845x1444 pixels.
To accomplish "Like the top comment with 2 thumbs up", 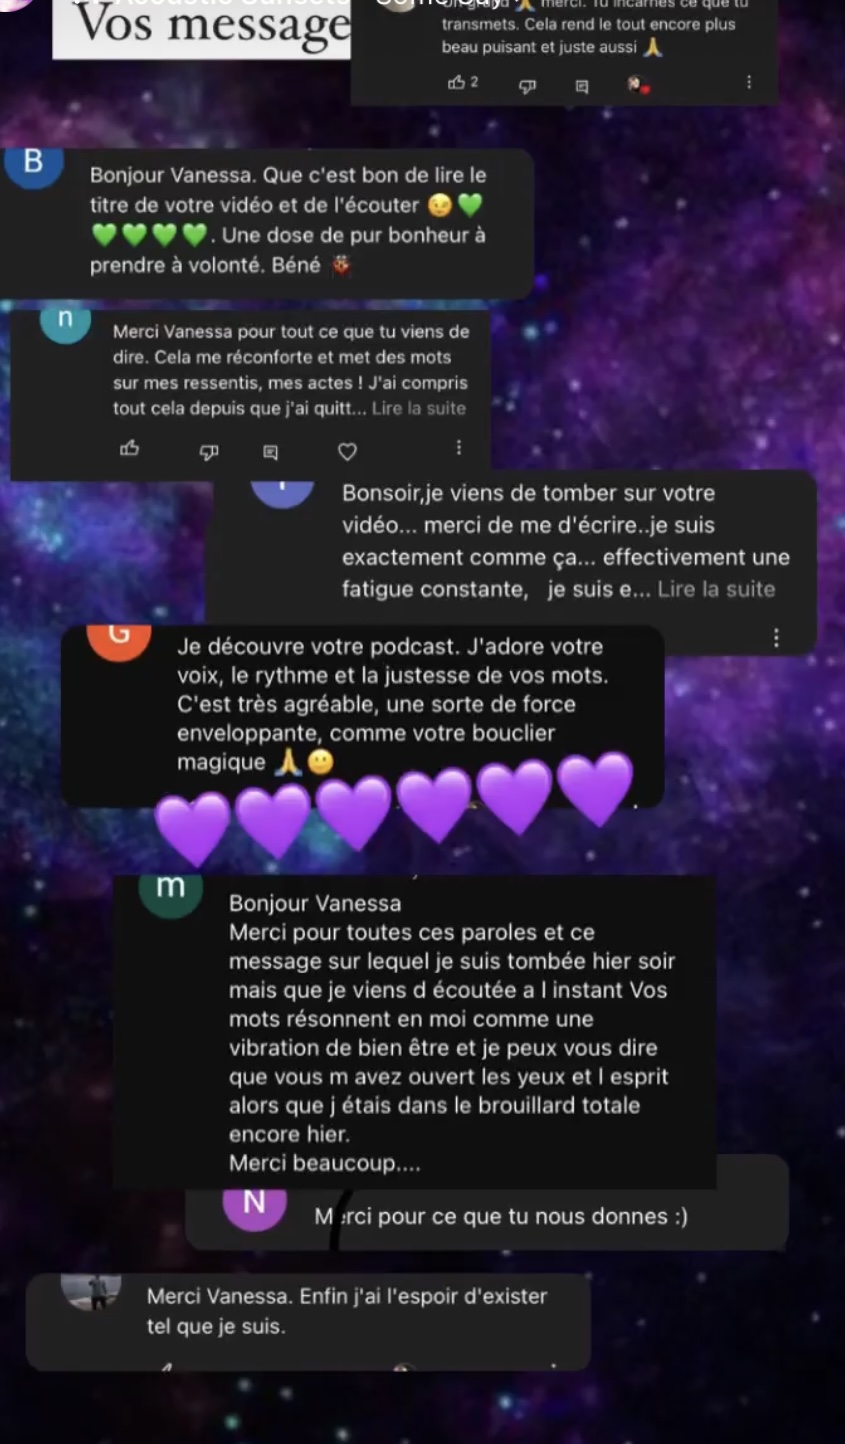I will pyautogui.click(x=457, y=83).
